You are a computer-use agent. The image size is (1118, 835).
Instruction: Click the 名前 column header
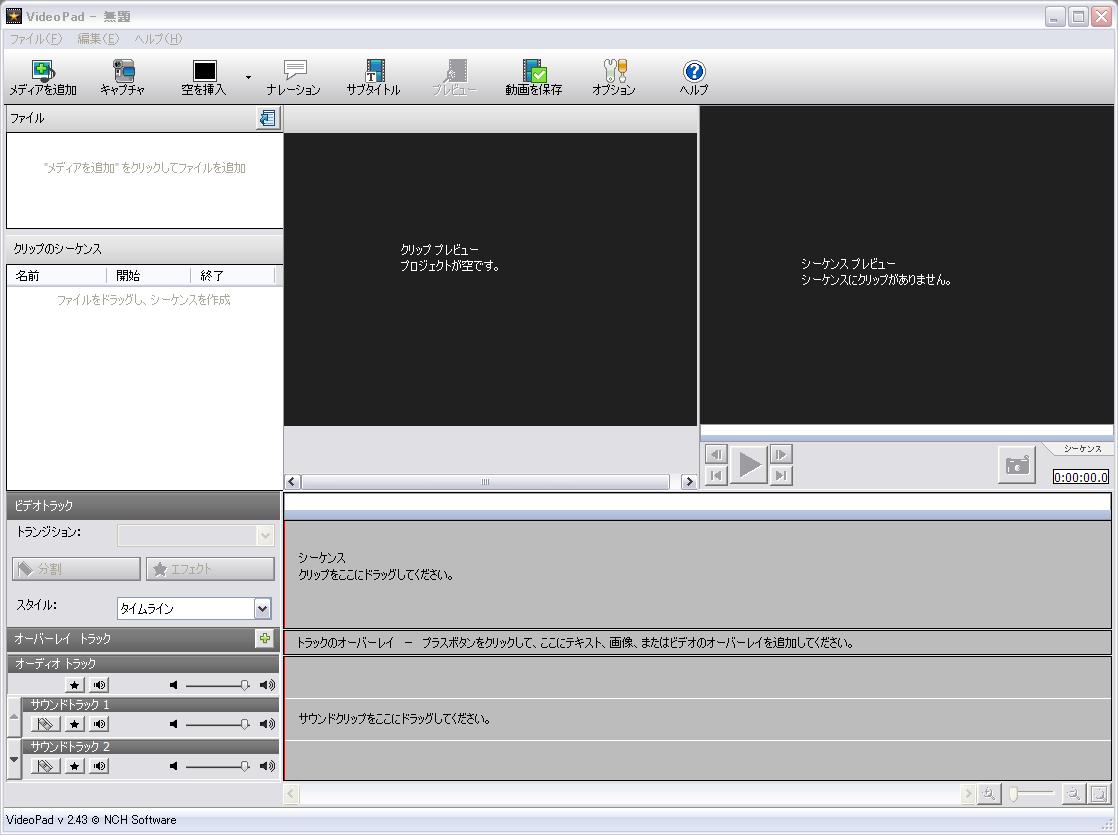coord(57,276)
